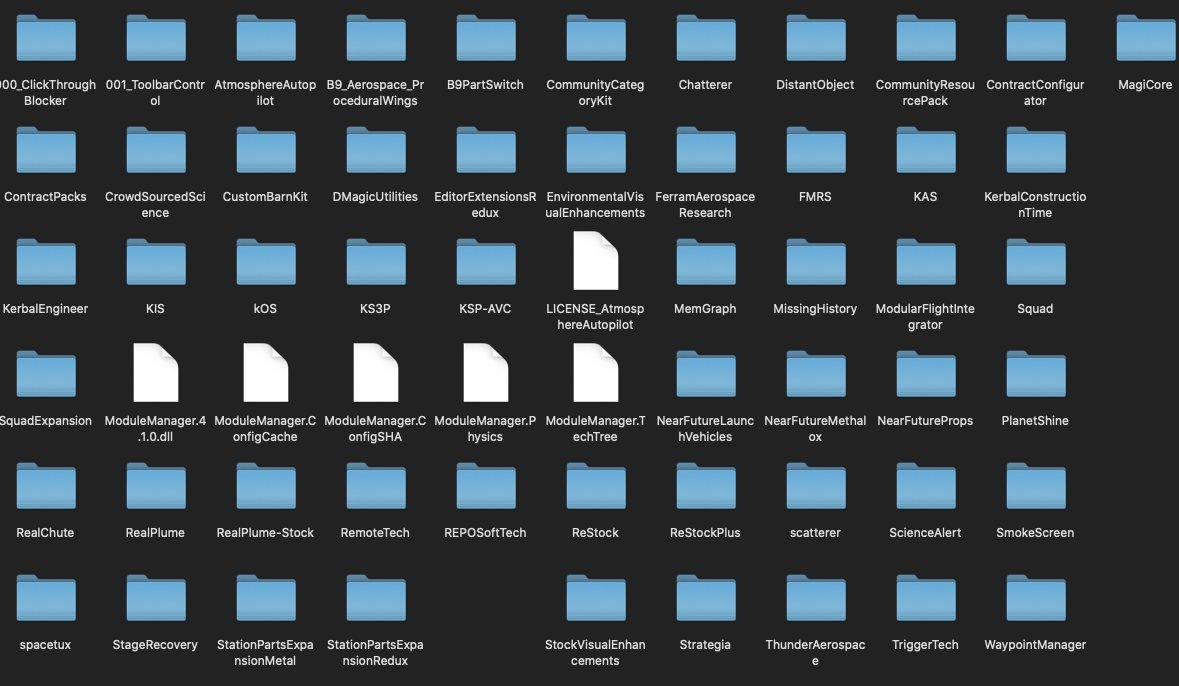Image resolution: width=1179 pixels, height=686 pixels.
Task: Select the B9_Aerospace_ProceduralWings folder icon
Action: coord(376,38)
